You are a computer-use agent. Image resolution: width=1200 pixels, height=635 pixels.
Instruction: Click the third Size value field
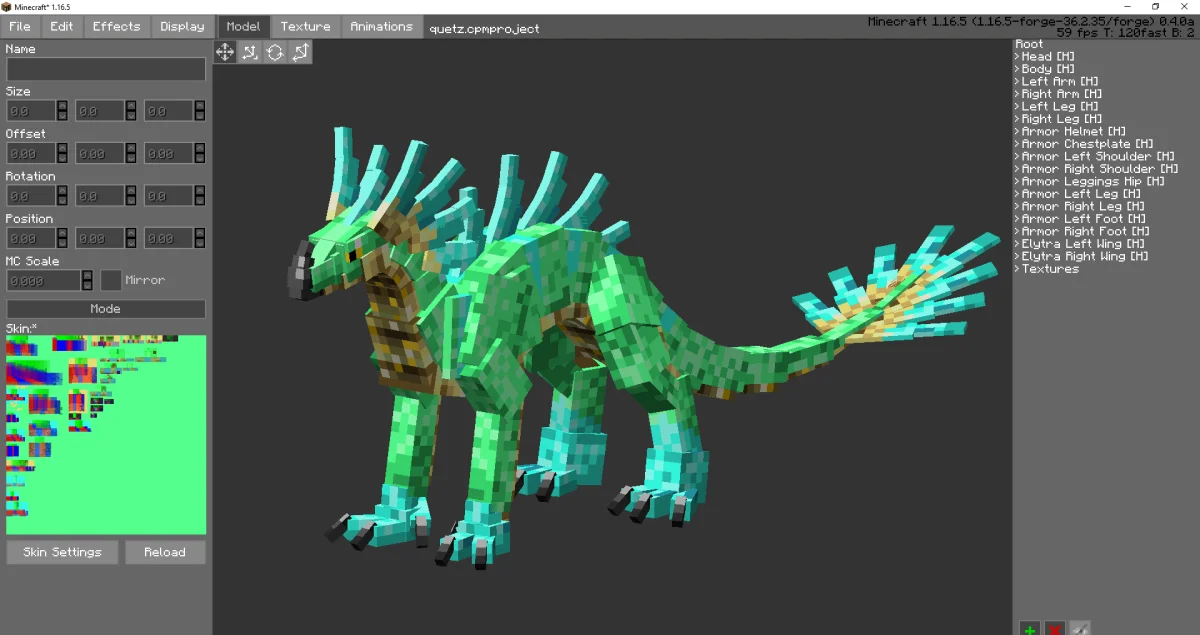click(169, 111)
